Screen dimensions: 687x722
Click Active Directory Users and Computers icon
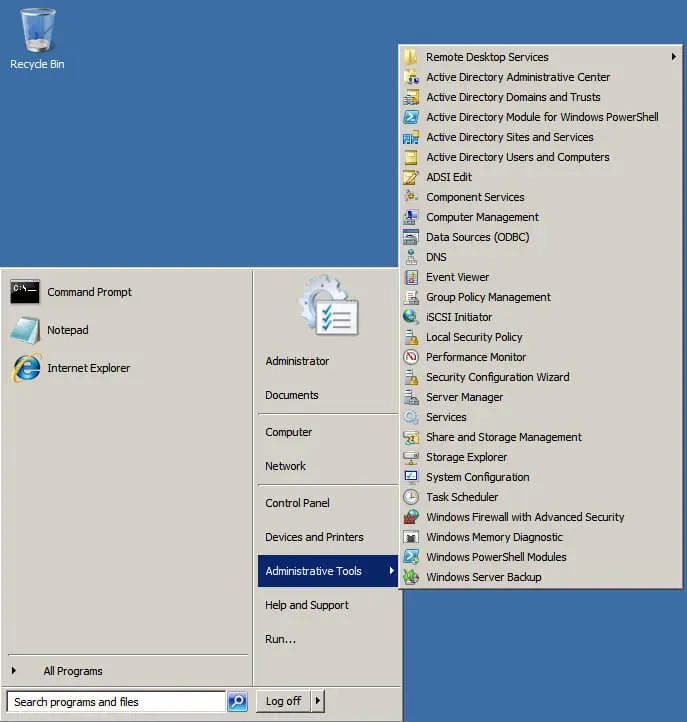(411, 157)
